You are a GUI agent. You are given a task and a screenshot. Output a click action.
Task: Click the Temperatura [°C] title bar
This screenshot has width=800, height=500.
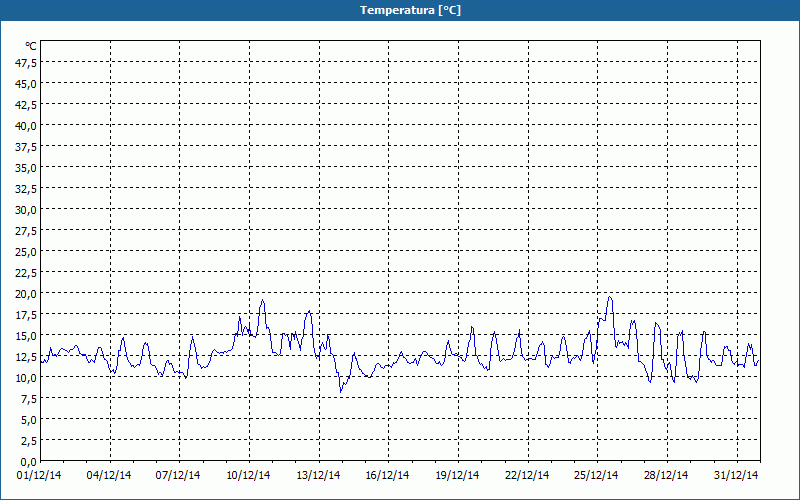click(x=400, y=10)
